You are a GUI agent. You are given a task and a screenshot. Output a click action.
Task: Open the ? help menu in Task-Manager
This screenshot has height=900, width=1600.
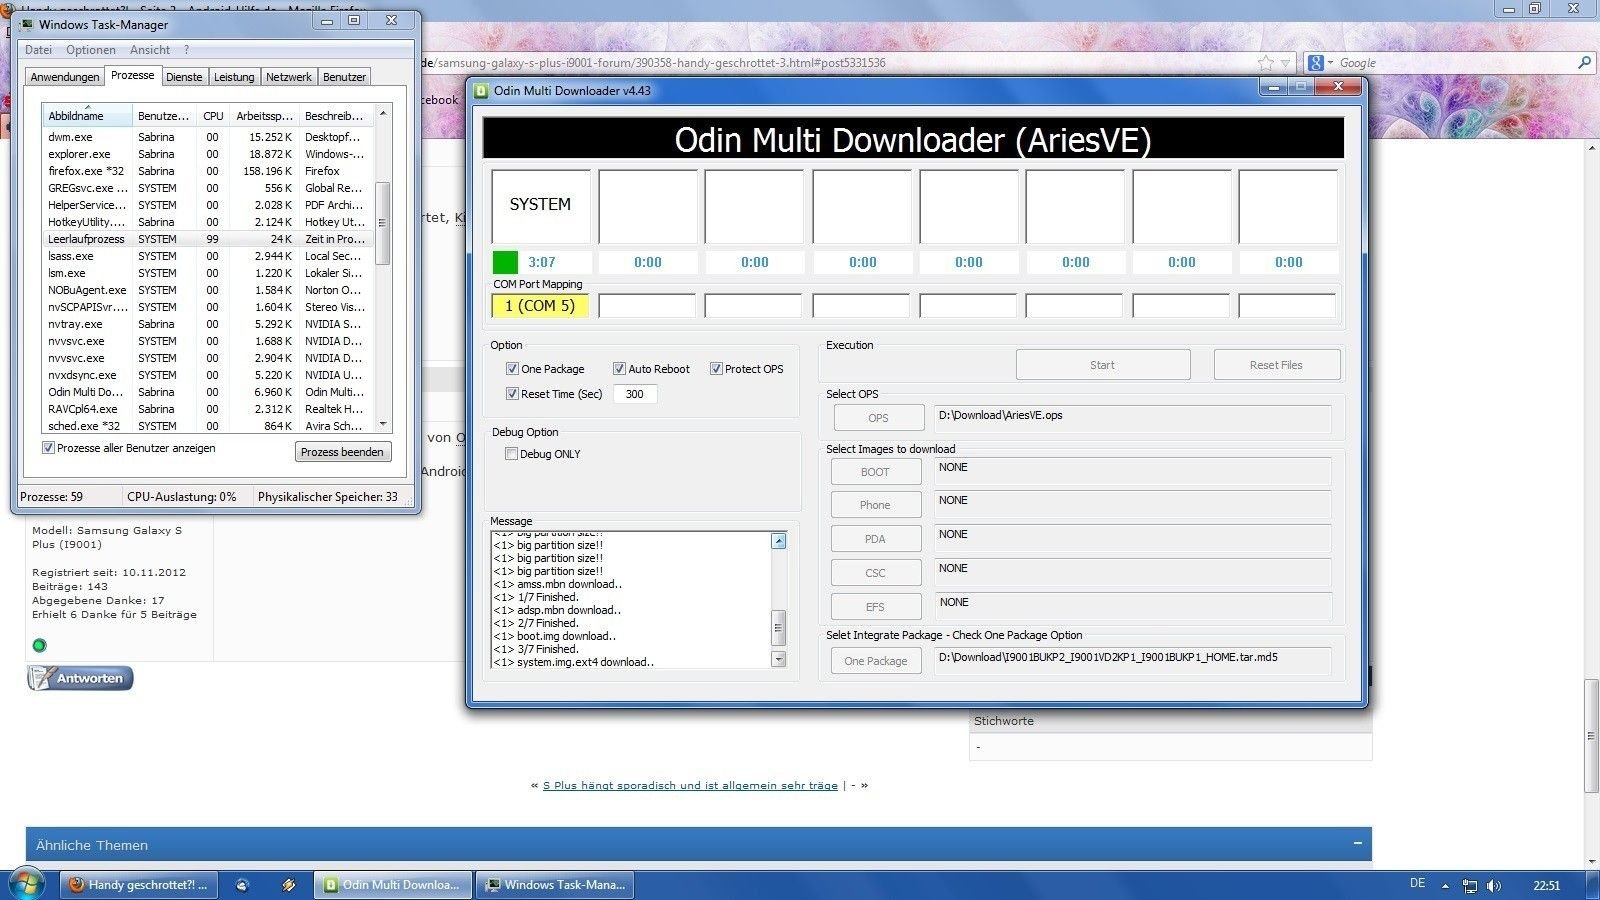pos(186,50)
